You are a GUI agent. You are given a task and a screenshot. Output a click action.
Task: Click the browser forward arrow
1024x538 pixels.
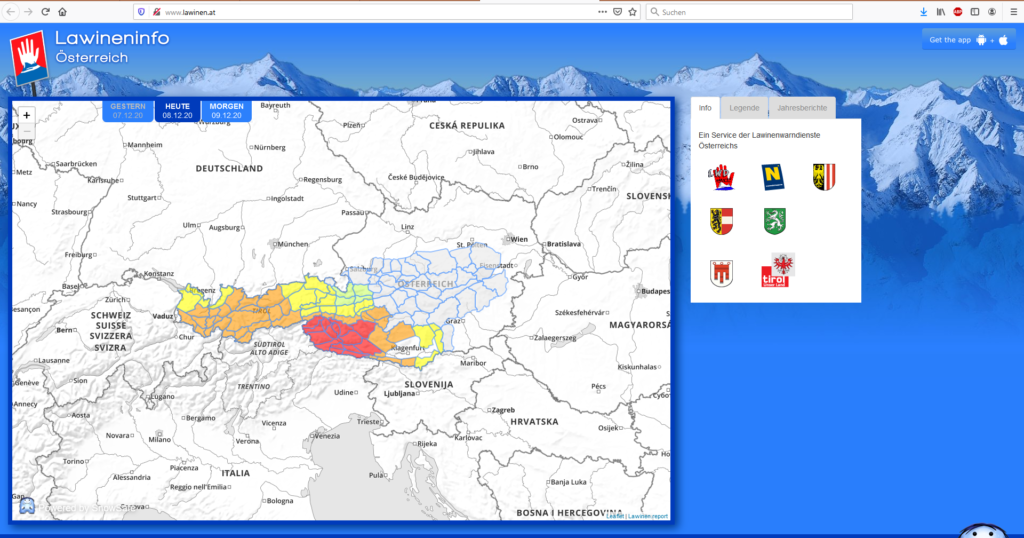click(x=28, y=12)
